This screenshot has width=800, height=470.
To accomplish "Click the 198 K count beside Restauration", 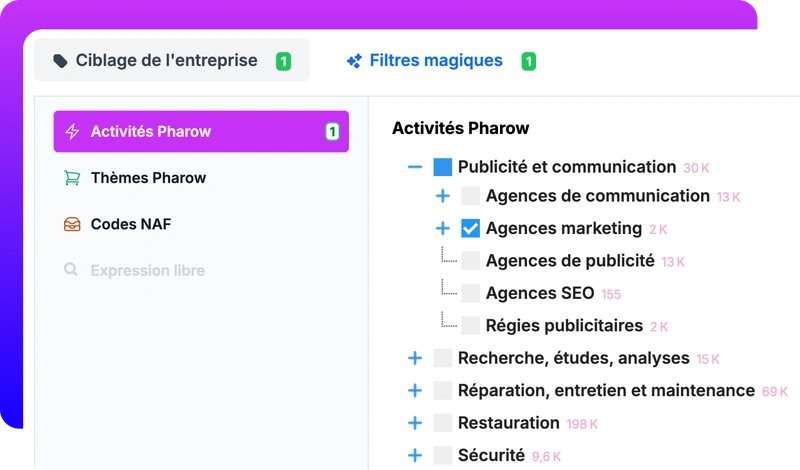I will coord(582,424).
